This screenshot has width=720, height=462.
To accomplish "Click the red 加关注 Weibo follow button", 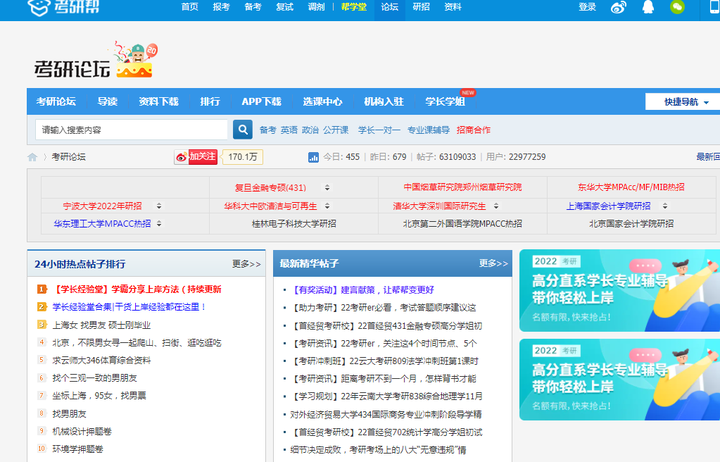I will tap(196, 157).
